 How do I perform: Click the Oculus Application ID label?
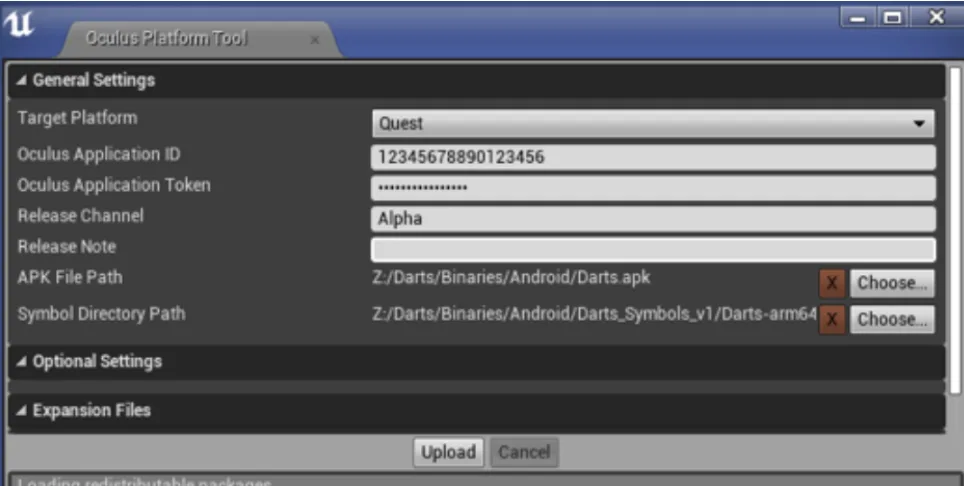pyautogui.click(x=99, y=154)
